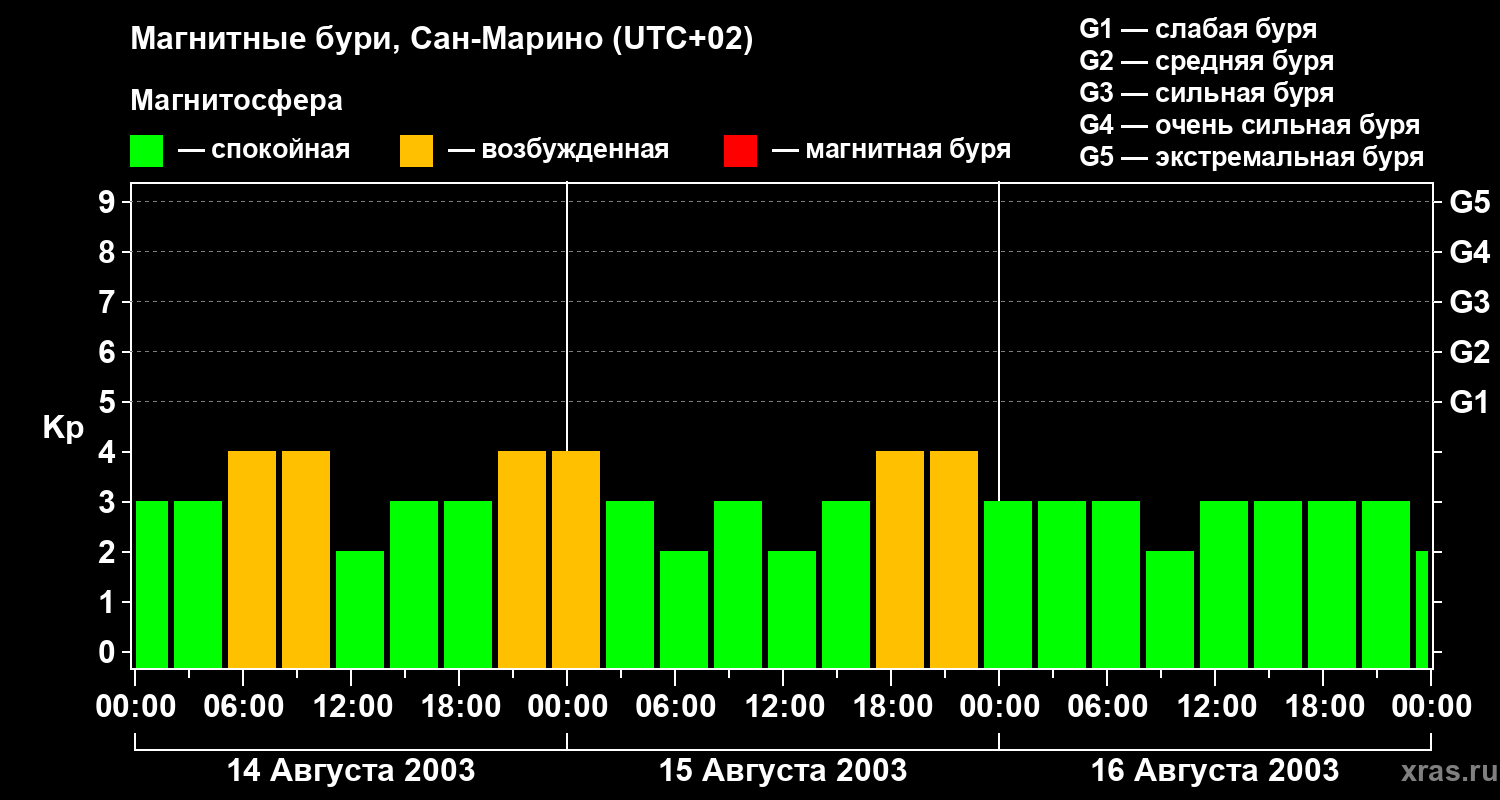
Task: Click the green bar for 18:00–21:00 on 16 August
Action: (x=1332, y=585)
